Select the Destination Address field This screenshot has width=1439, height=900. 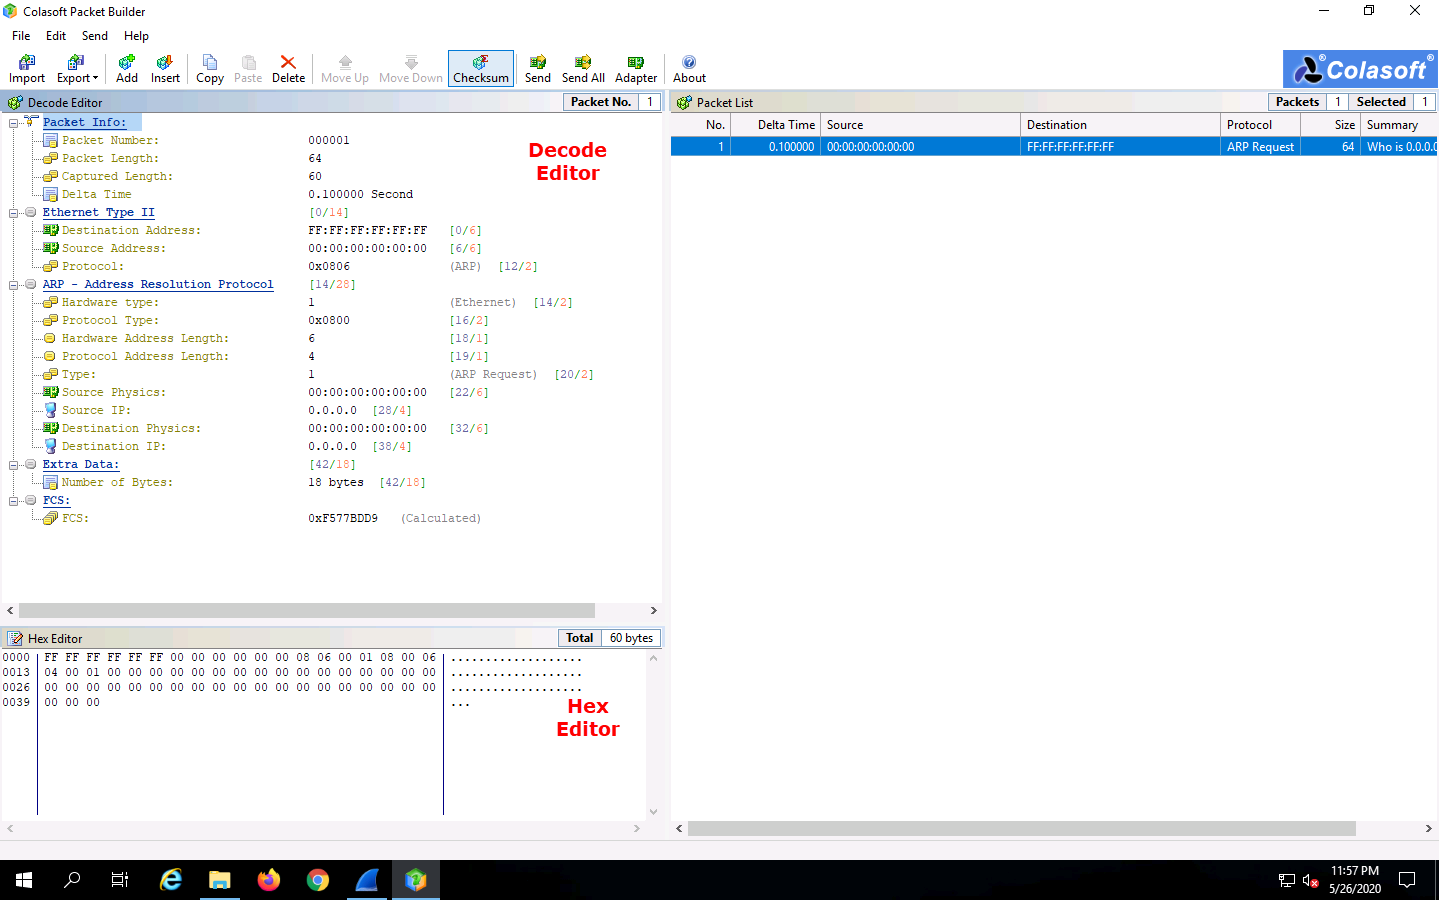coord(131,230)
